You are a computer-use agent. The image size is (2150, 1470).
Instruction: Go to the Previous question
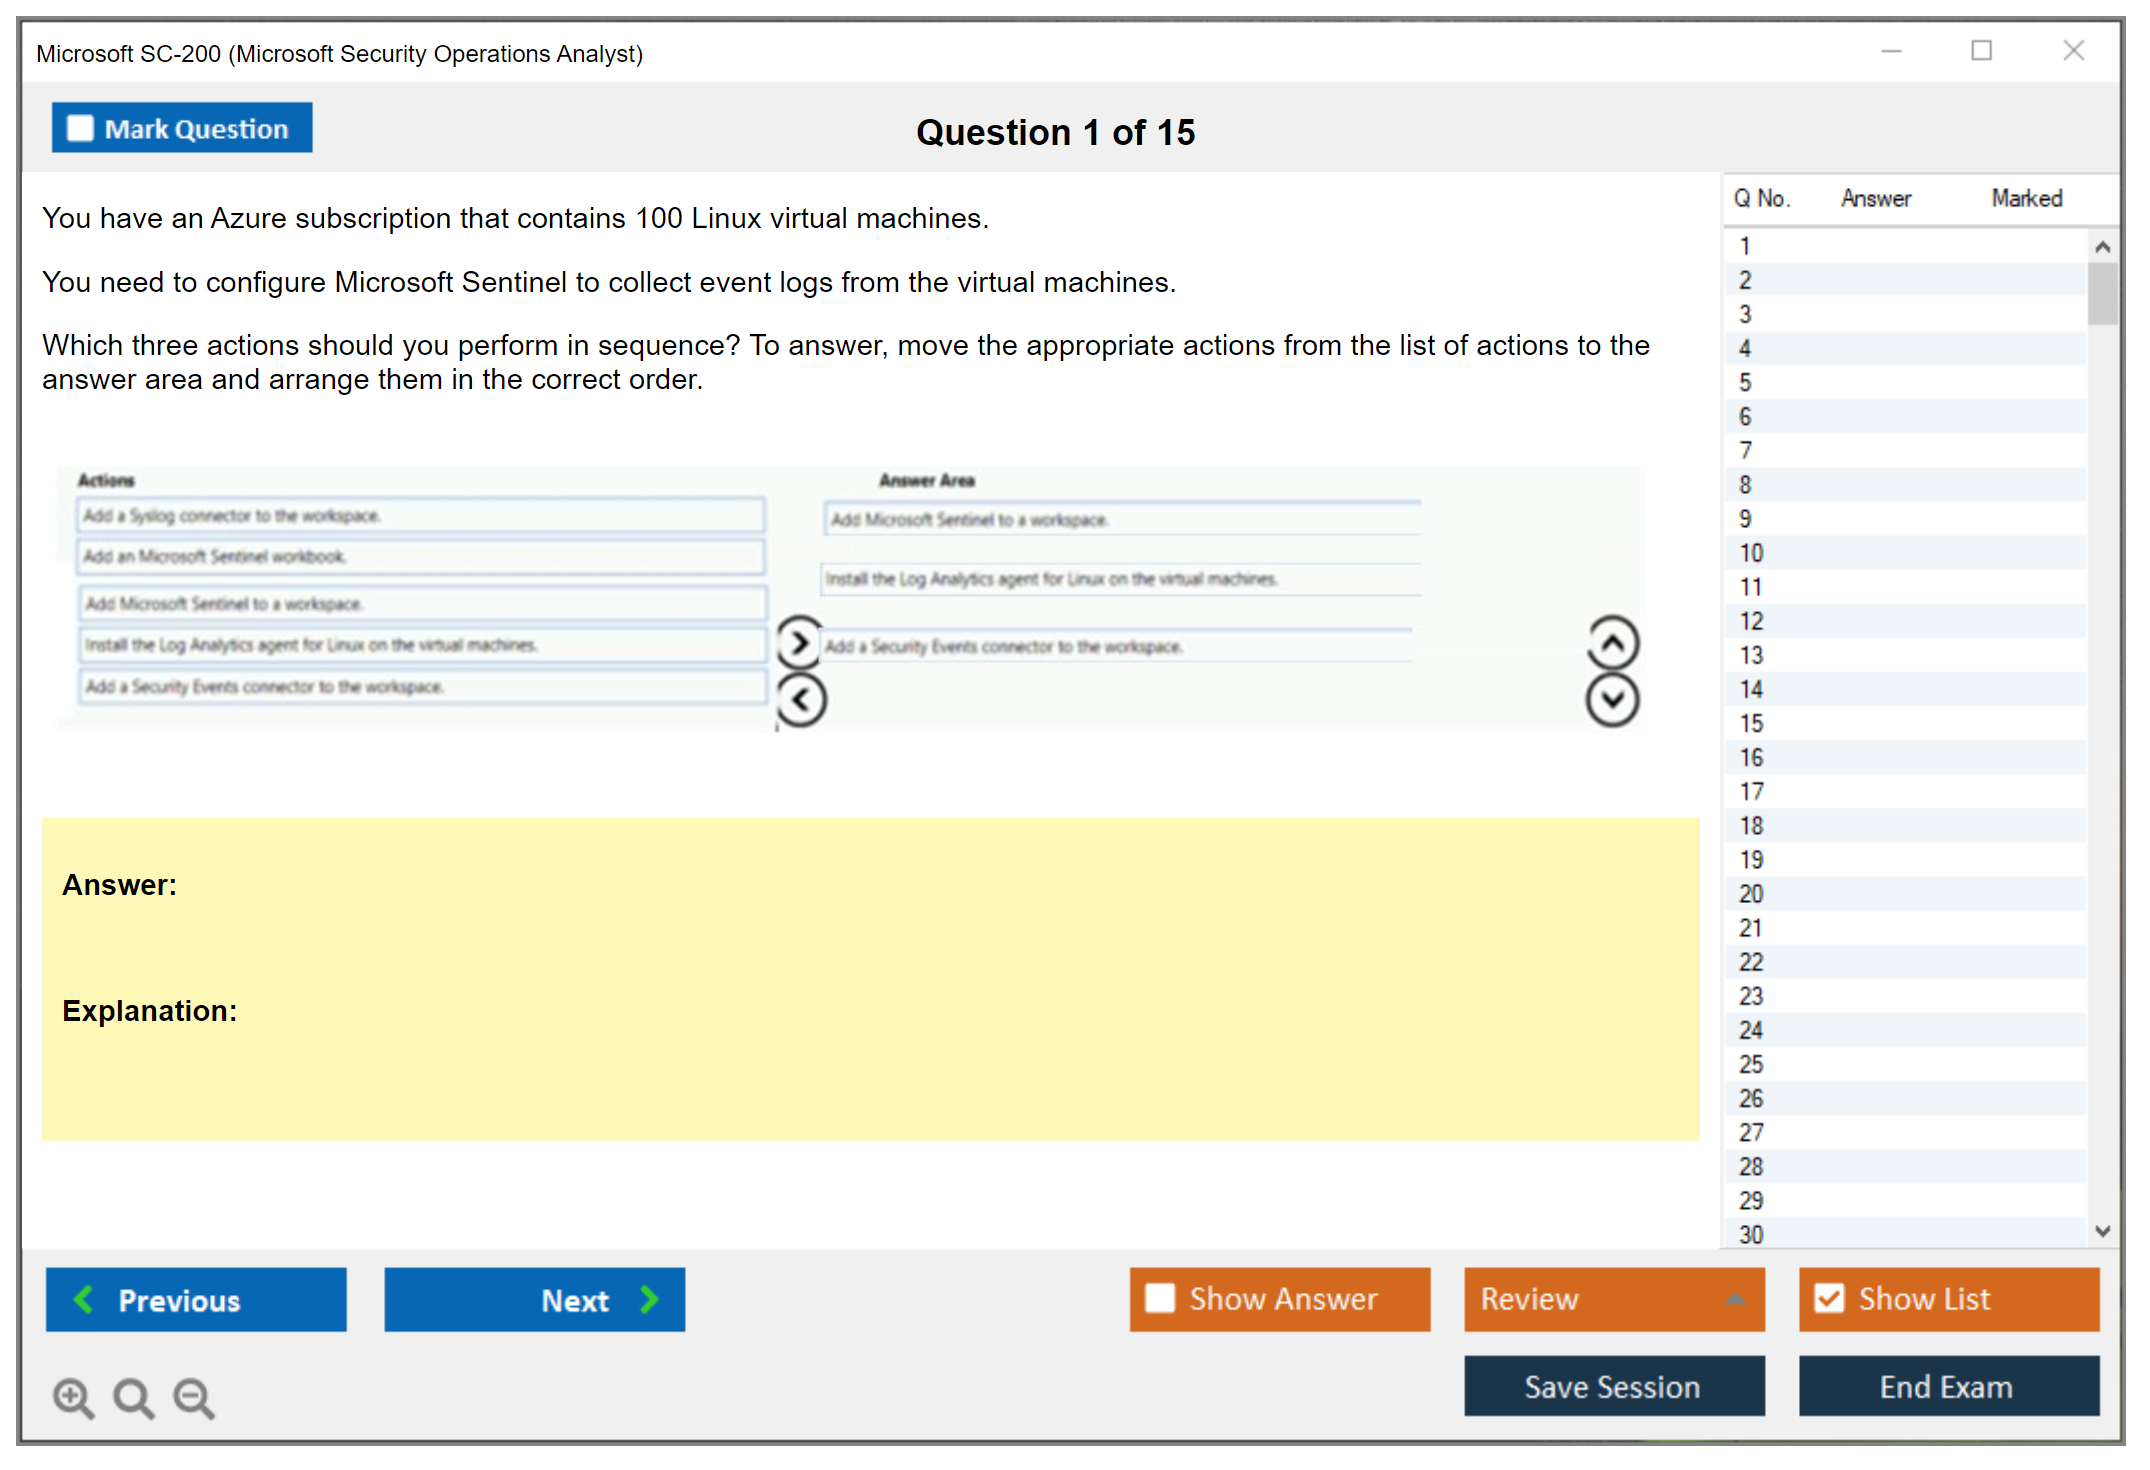(x=196, y=1299)
